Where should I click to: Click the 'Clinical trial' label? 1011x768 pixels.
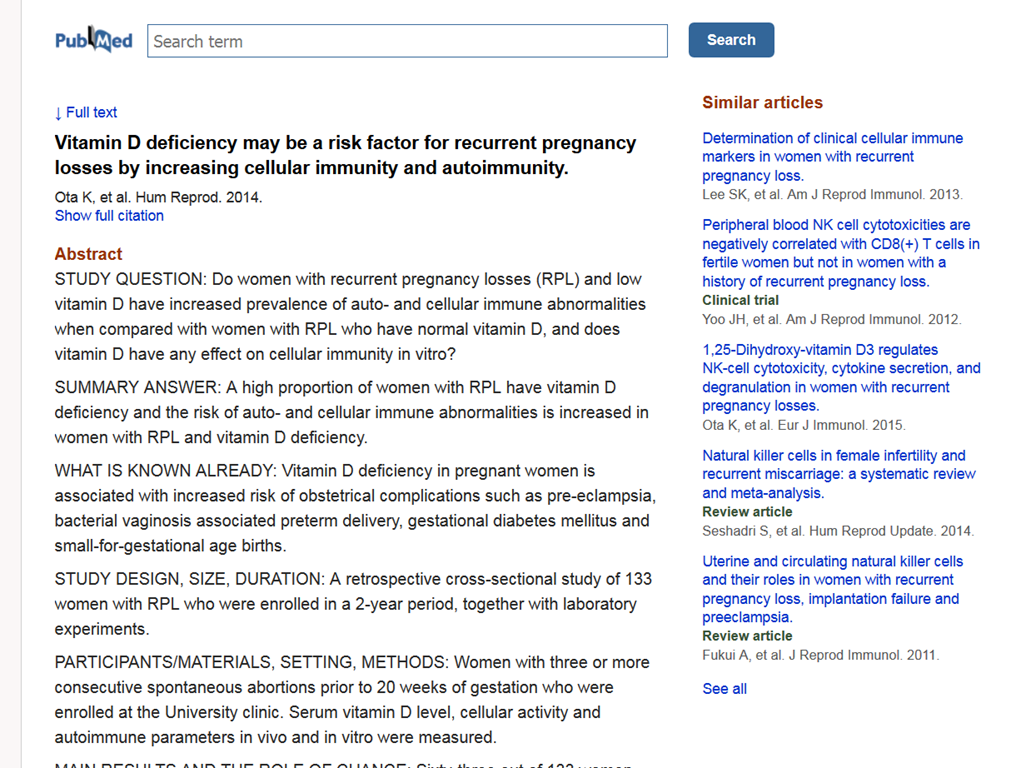(740, 300)
